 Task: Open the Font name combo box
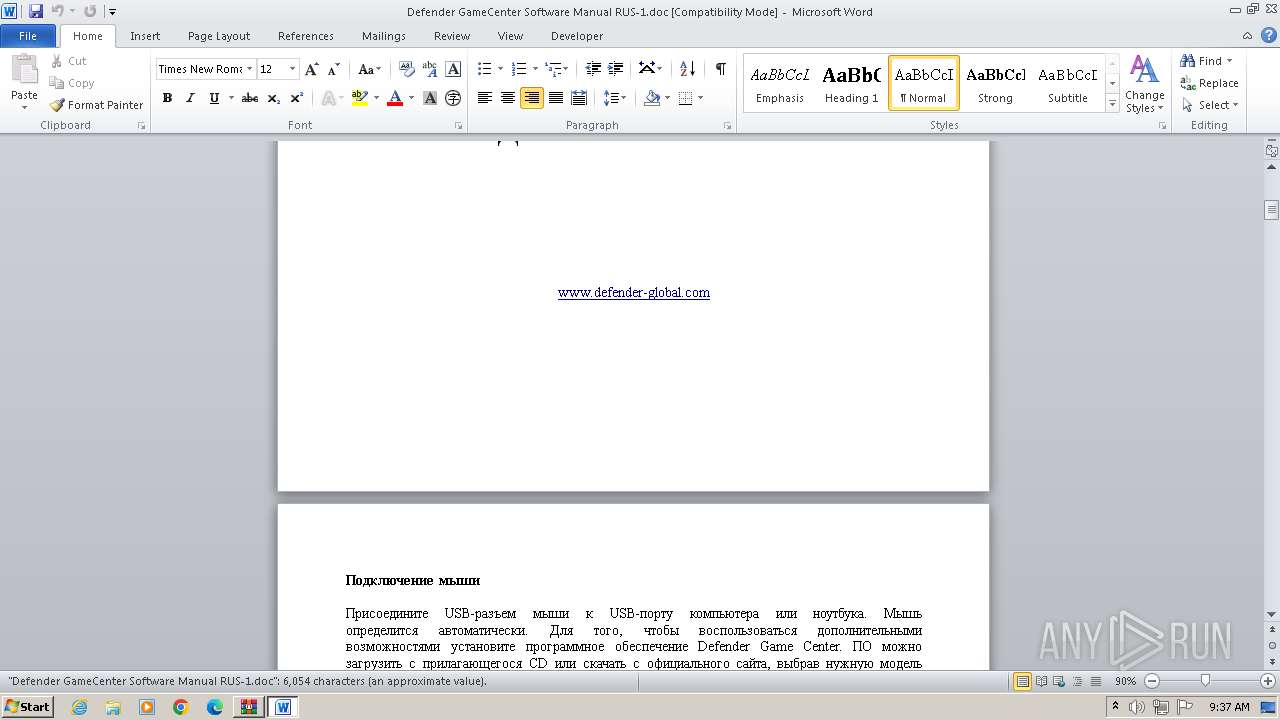205,69
